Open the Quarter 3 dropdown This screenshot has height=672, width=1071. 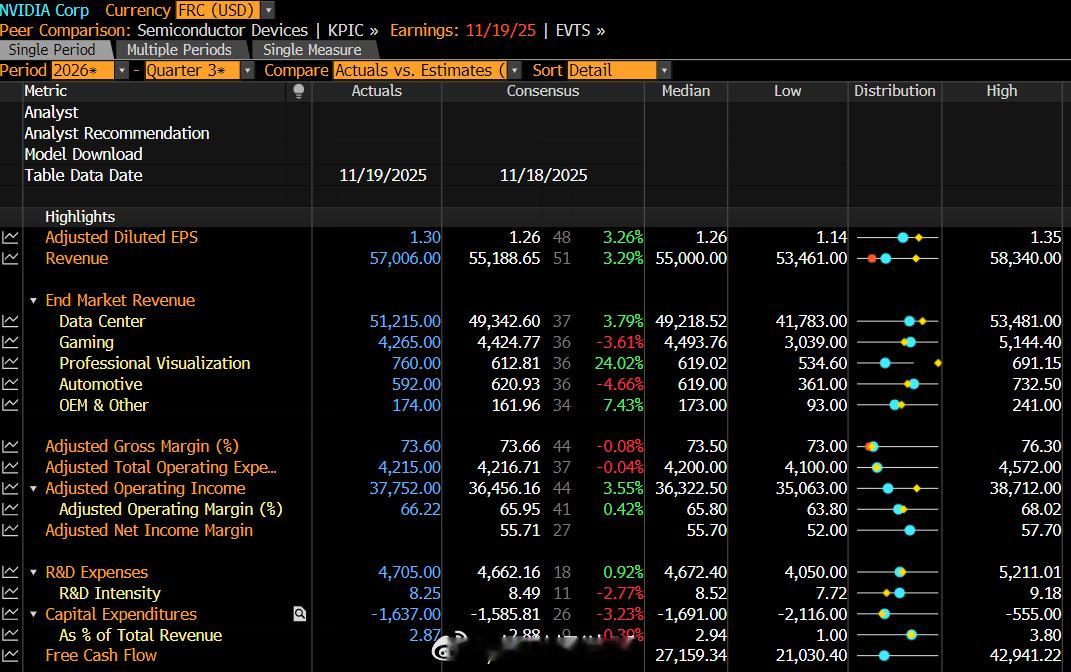[248, 70]
